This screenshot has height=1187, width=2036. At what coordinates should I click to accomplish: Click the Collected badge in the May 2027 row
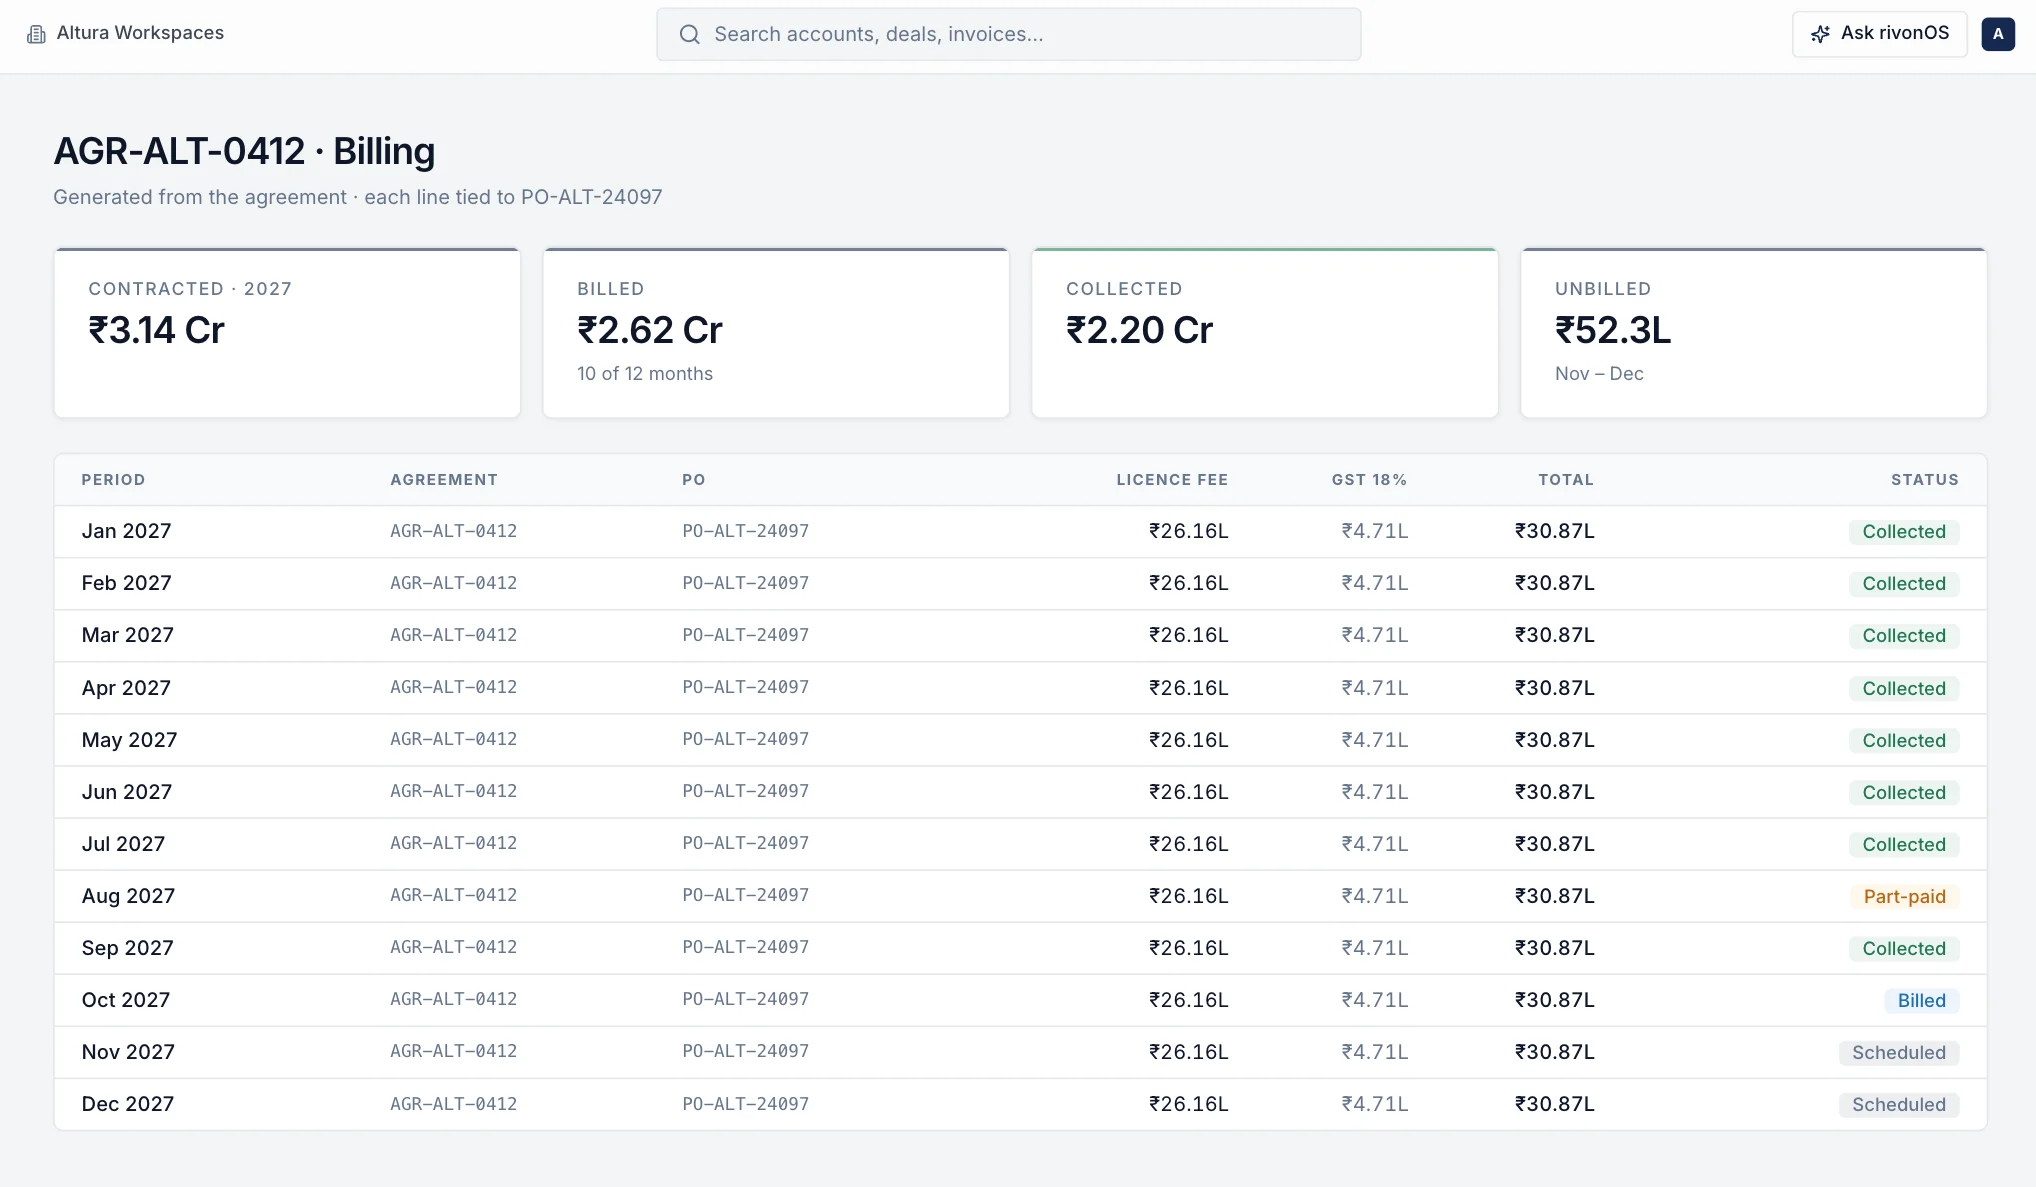1903,741
